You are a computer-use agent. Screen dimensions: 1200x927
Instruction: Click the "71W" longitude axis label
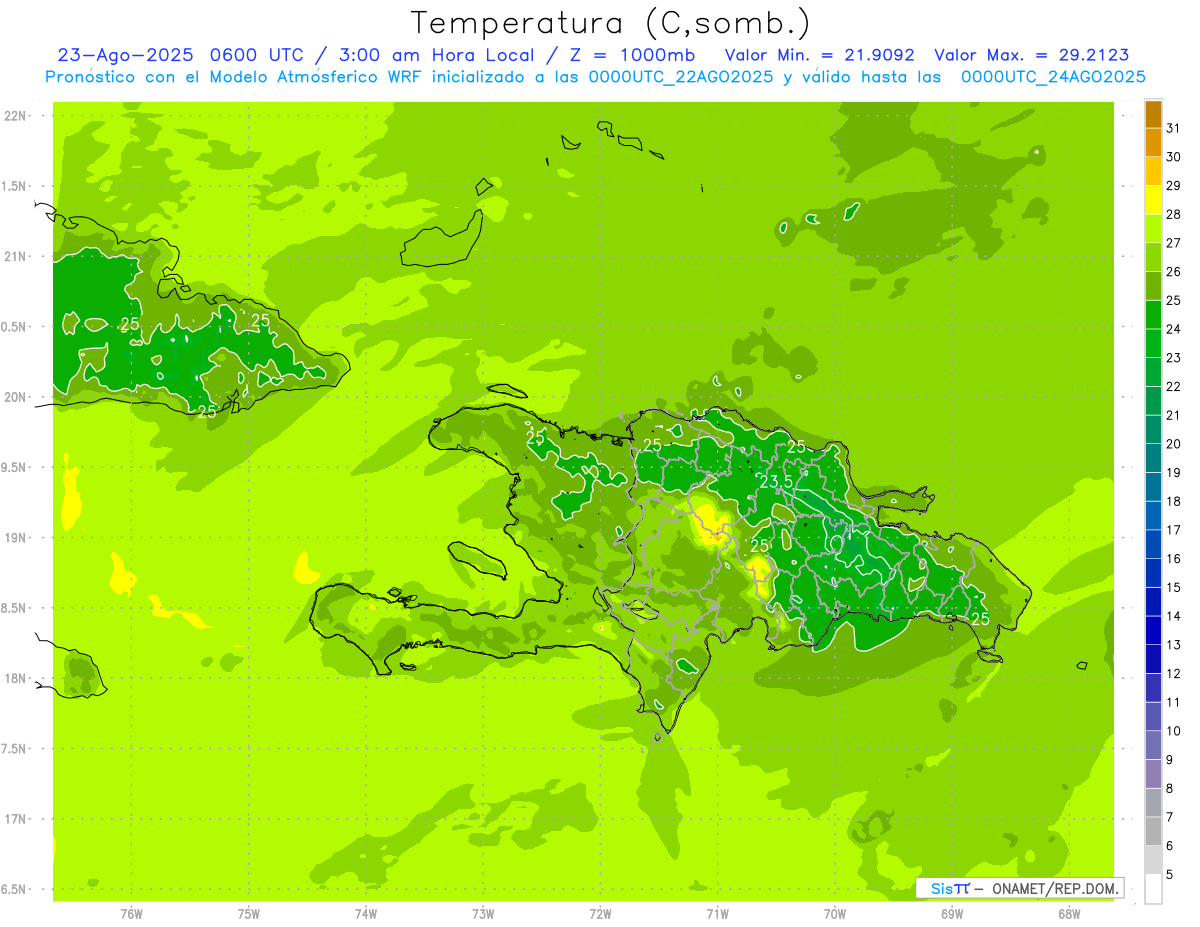718,914
